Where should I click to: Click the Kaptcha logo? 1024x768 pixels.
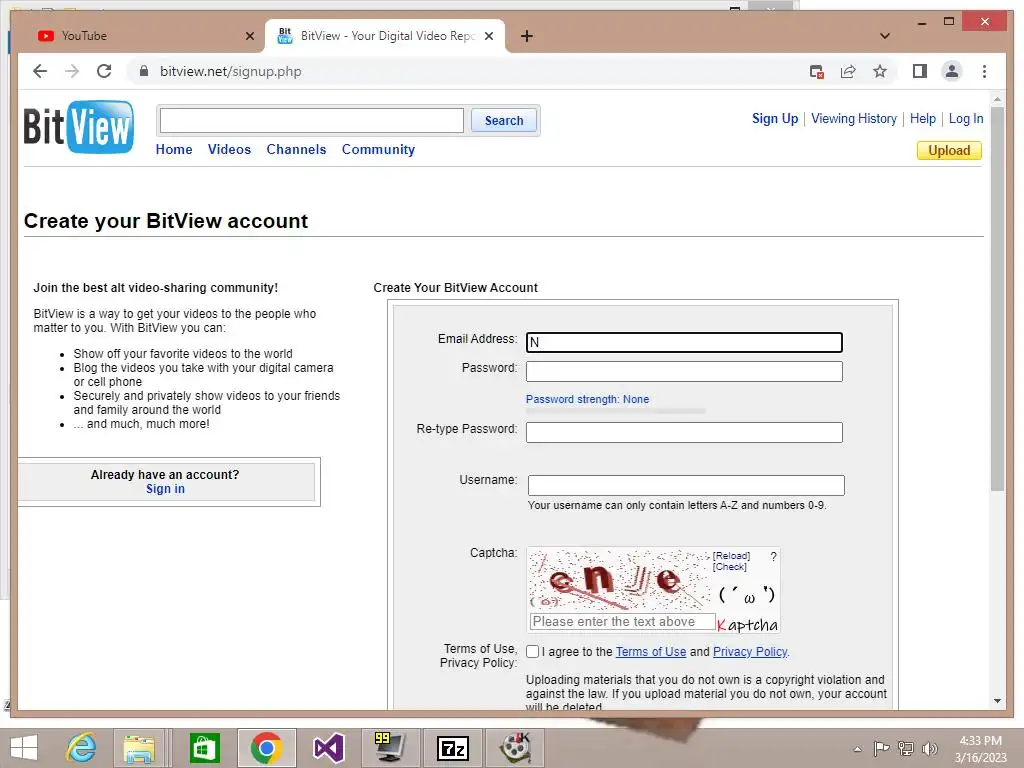pyautogui.click(x=748, y=625)
